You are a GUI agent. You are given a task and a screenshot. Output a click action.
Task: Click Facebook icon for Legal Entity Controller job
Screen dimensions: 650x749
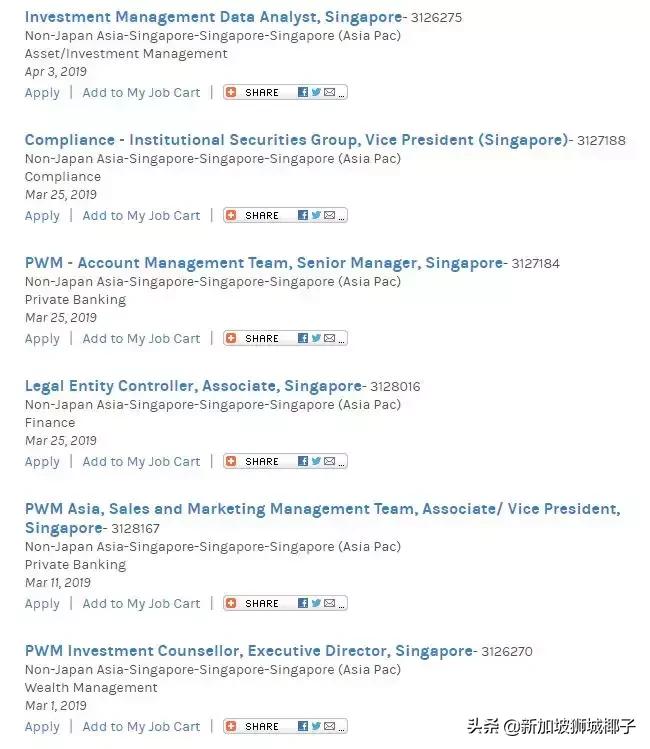tap(303, 461)
